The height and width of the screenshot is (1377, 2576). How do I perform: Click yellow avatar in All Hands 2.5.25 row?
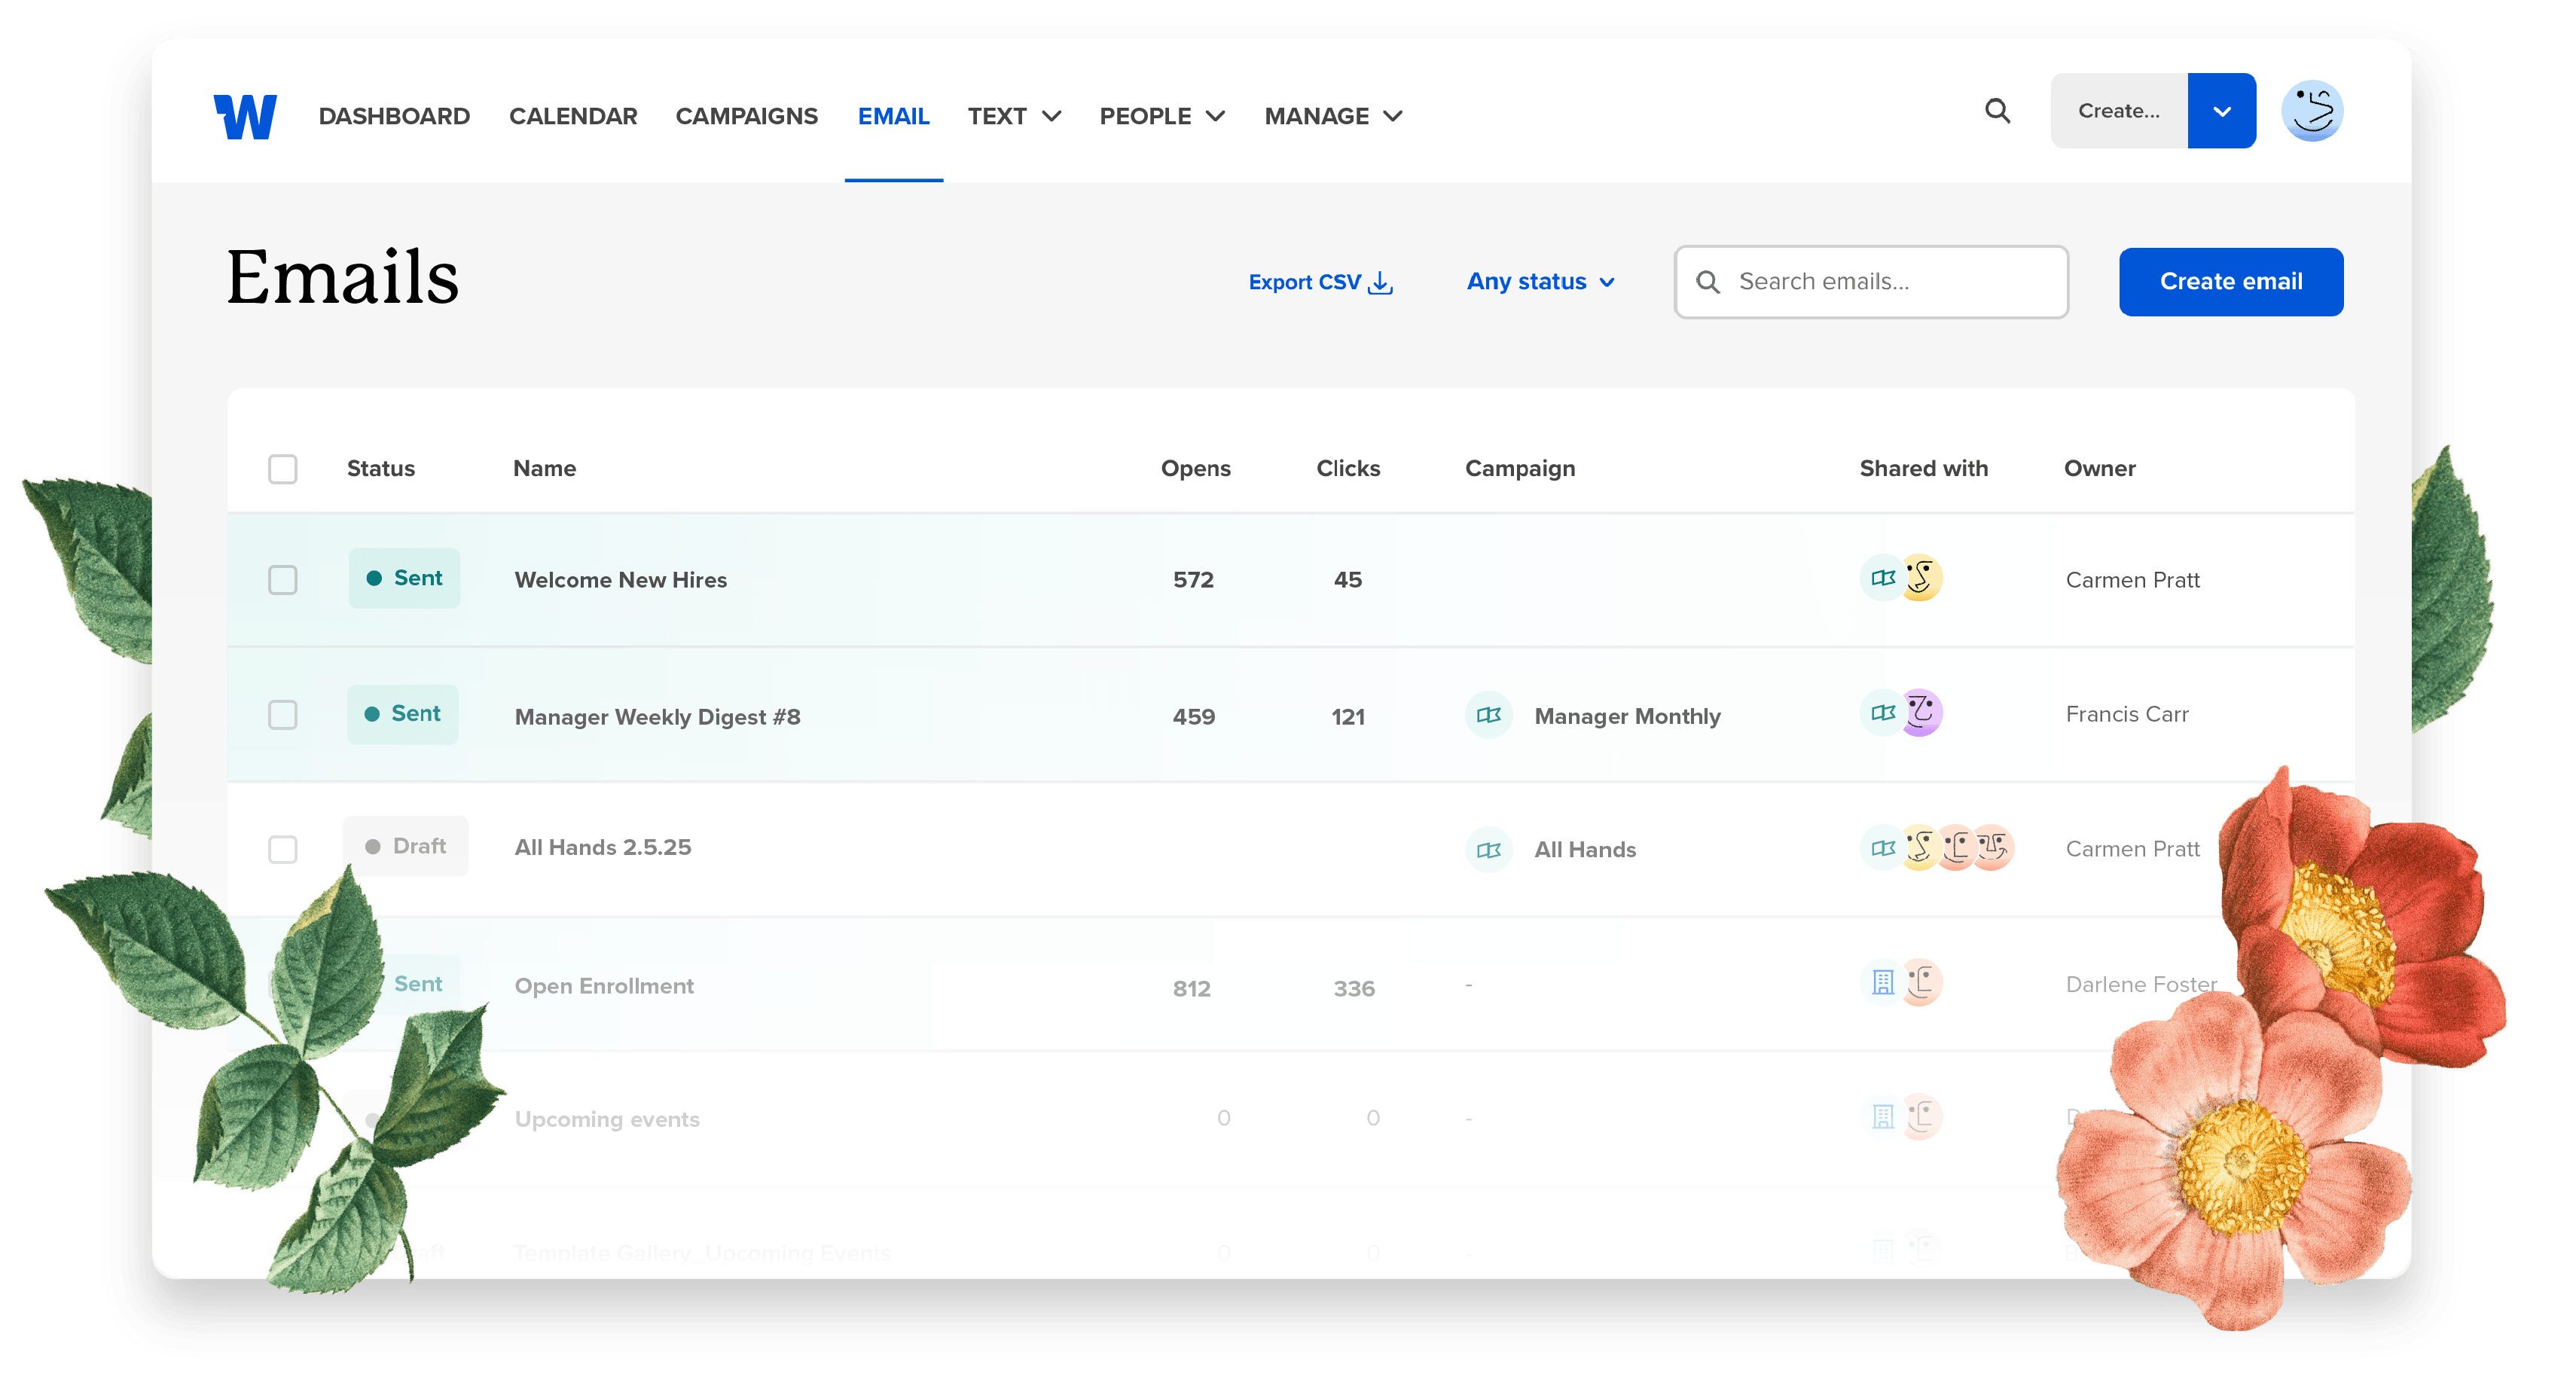[x=1919, y=848]
